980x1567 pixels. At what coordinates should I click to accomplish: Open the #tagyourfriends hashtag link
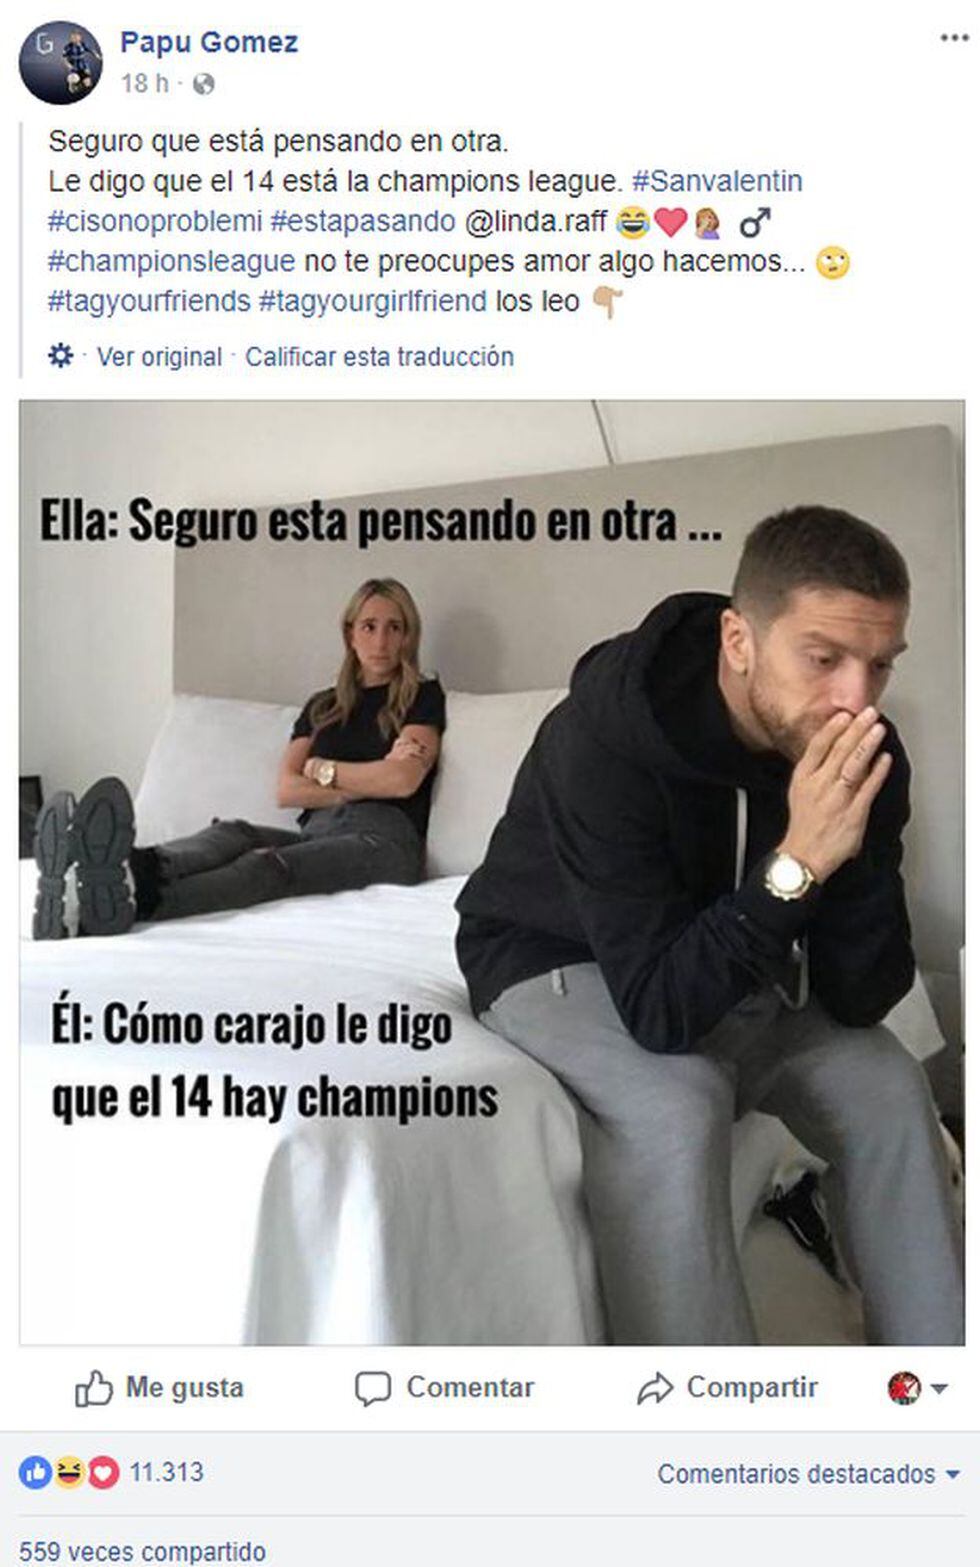pyautogui.click(x=149, y=301)
